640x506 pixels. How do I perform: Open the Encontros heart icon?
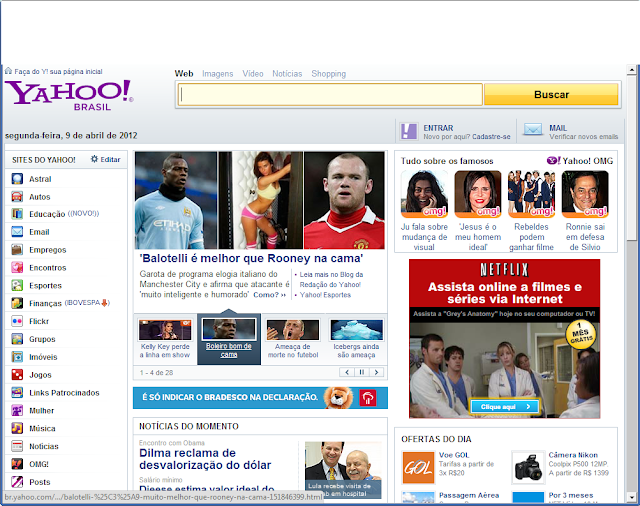pyautogui.click(x=17, y=268)
